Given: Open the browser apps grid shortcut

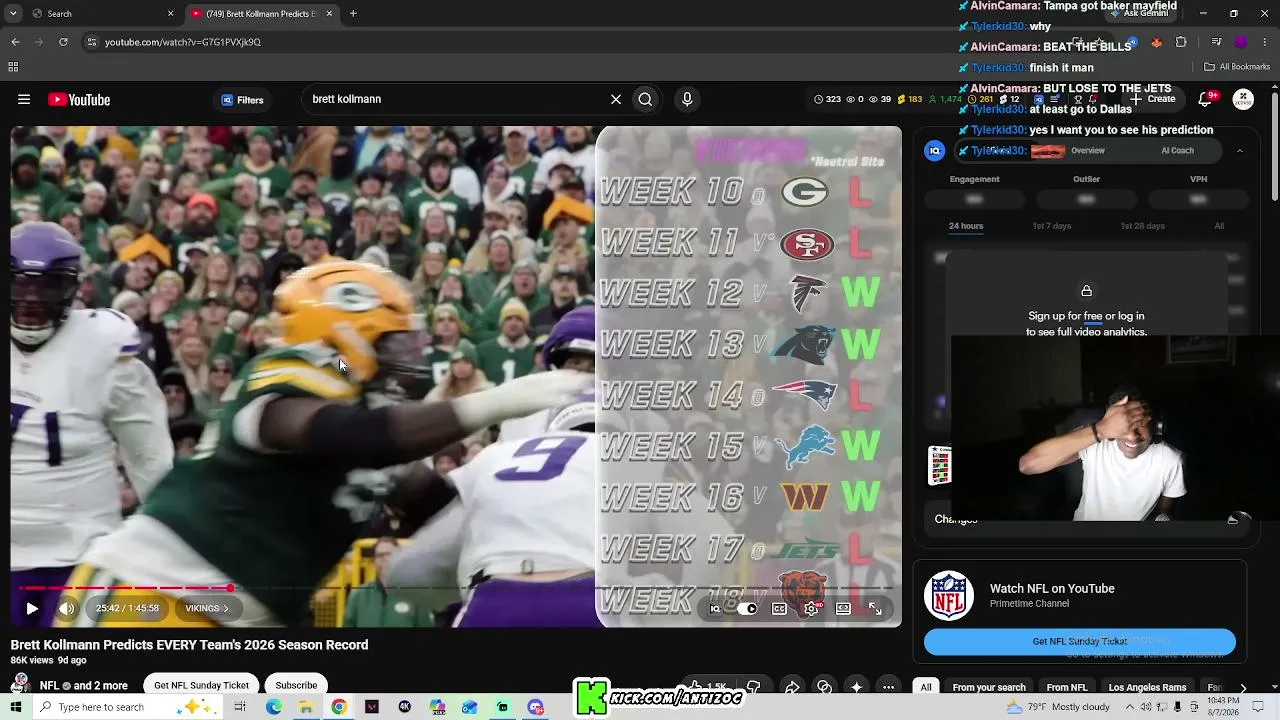Looking at the screenshot, I should pyautogui.click(x=13, y=67).
